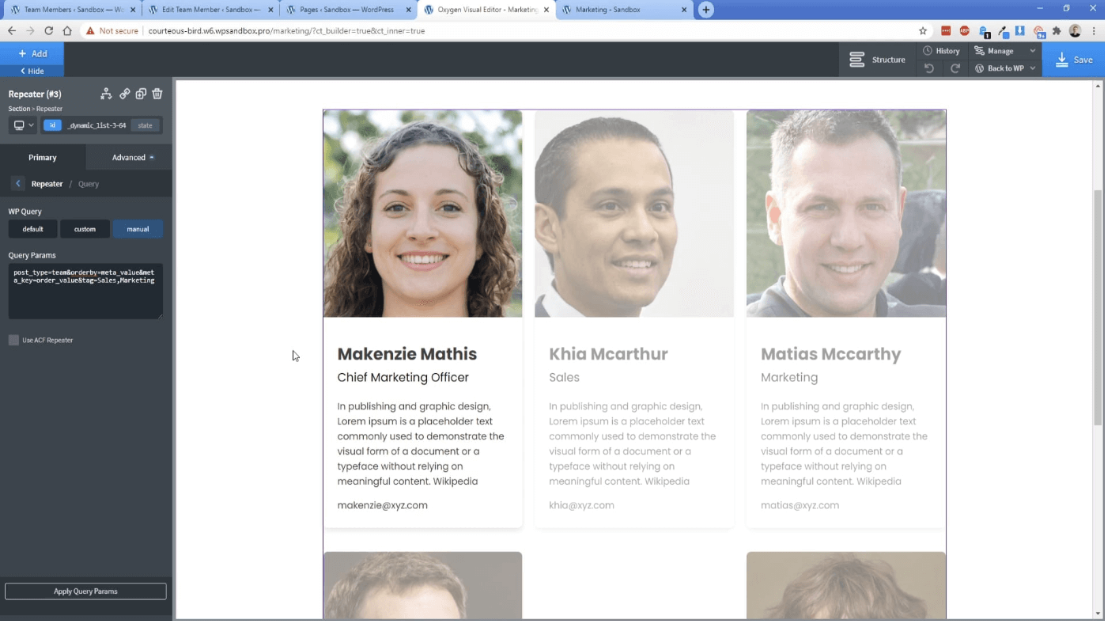Image resolution: width=1105 pixels, height=621 pixels.
Task: Enable the Use ACF Repeater checkbox
Action: coord(13,340)
